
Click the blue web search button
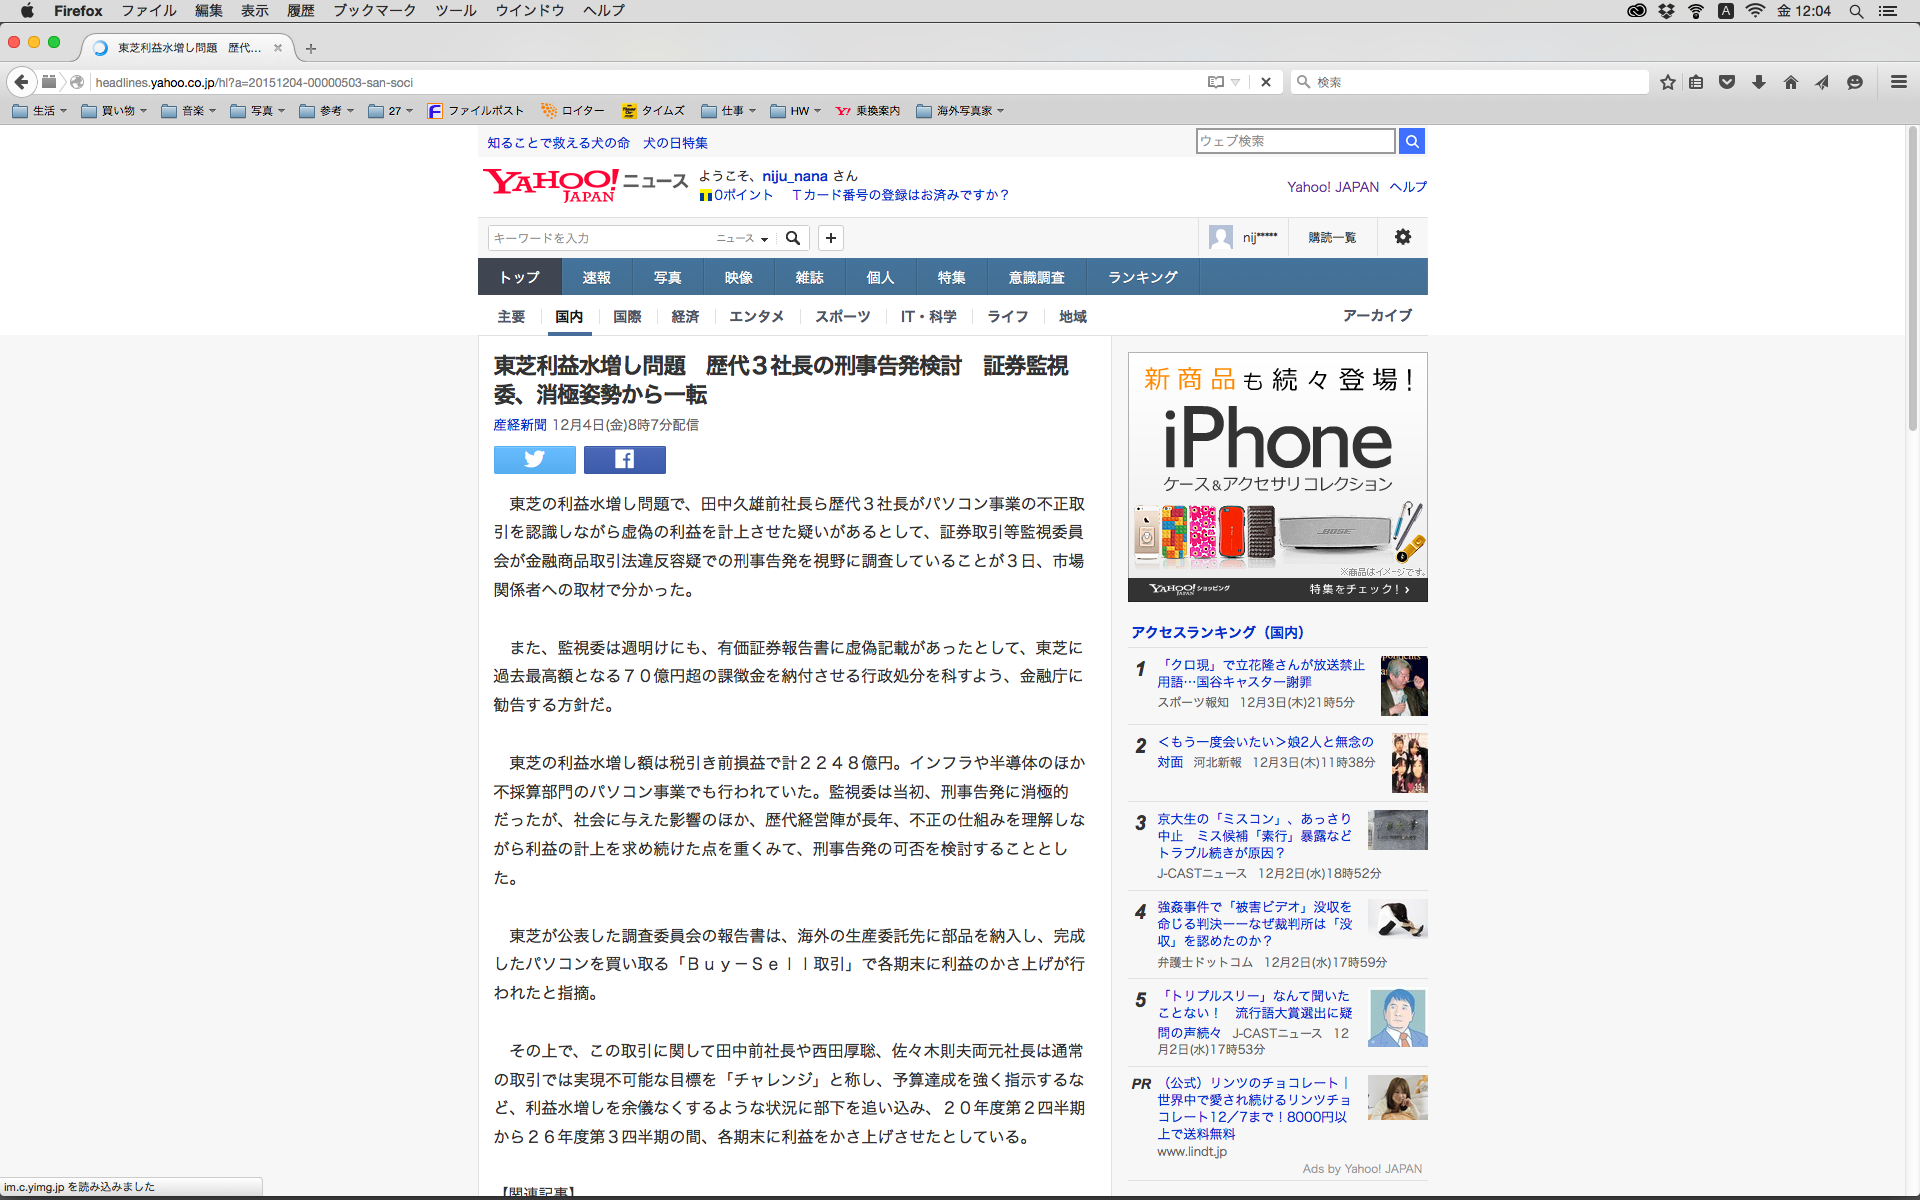[1412, 141]
